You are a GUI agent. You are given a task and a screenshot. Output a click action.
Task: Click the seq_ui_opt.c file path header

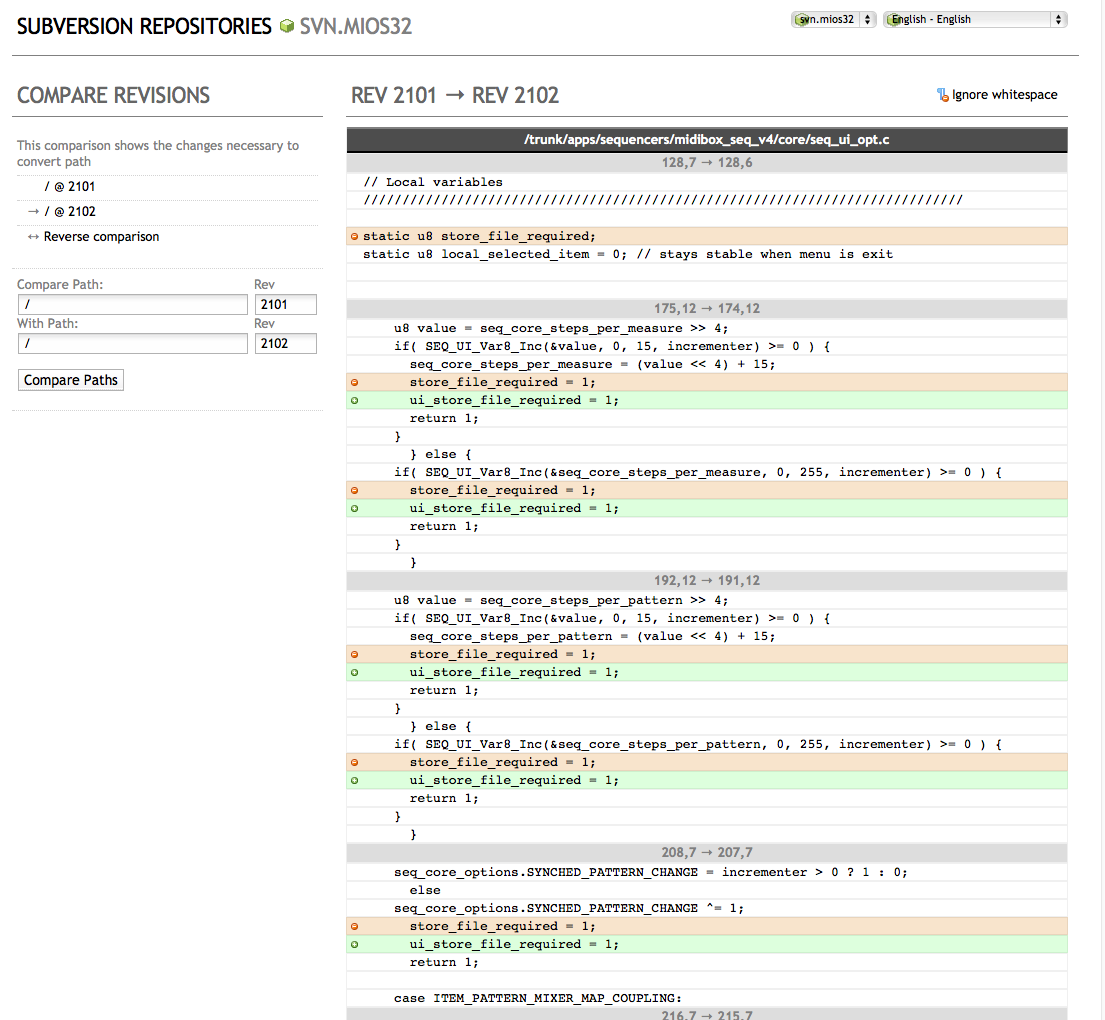706,140
